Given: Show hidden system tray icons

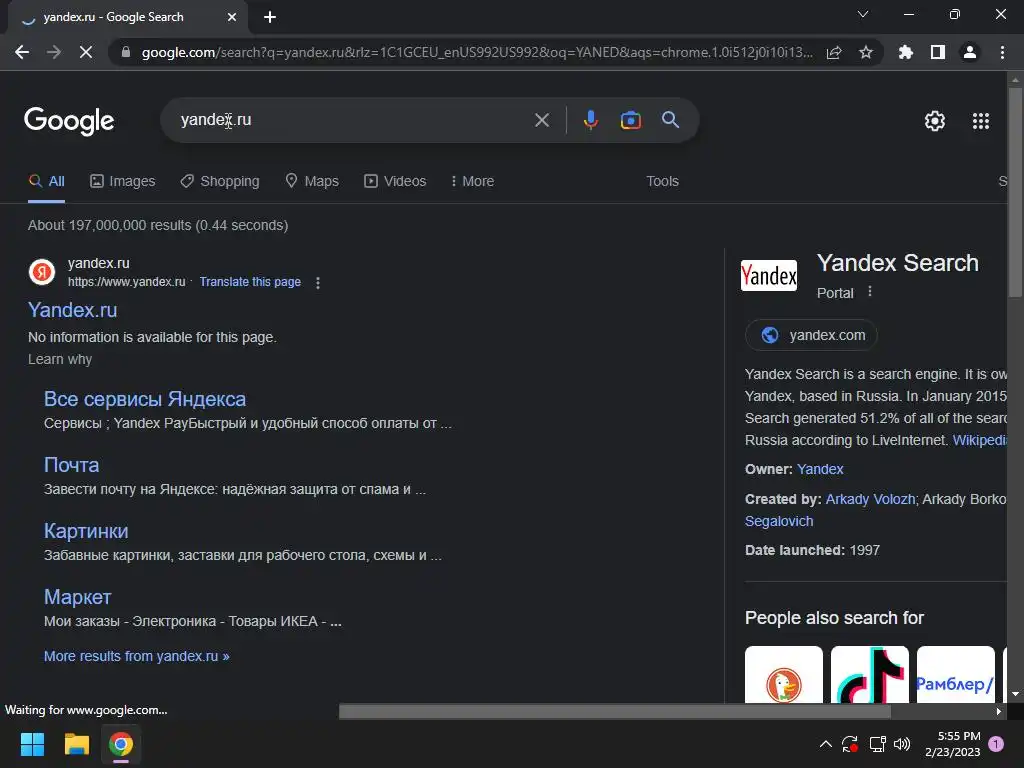Looking at the screenshot, I should (x=825, y=744).
